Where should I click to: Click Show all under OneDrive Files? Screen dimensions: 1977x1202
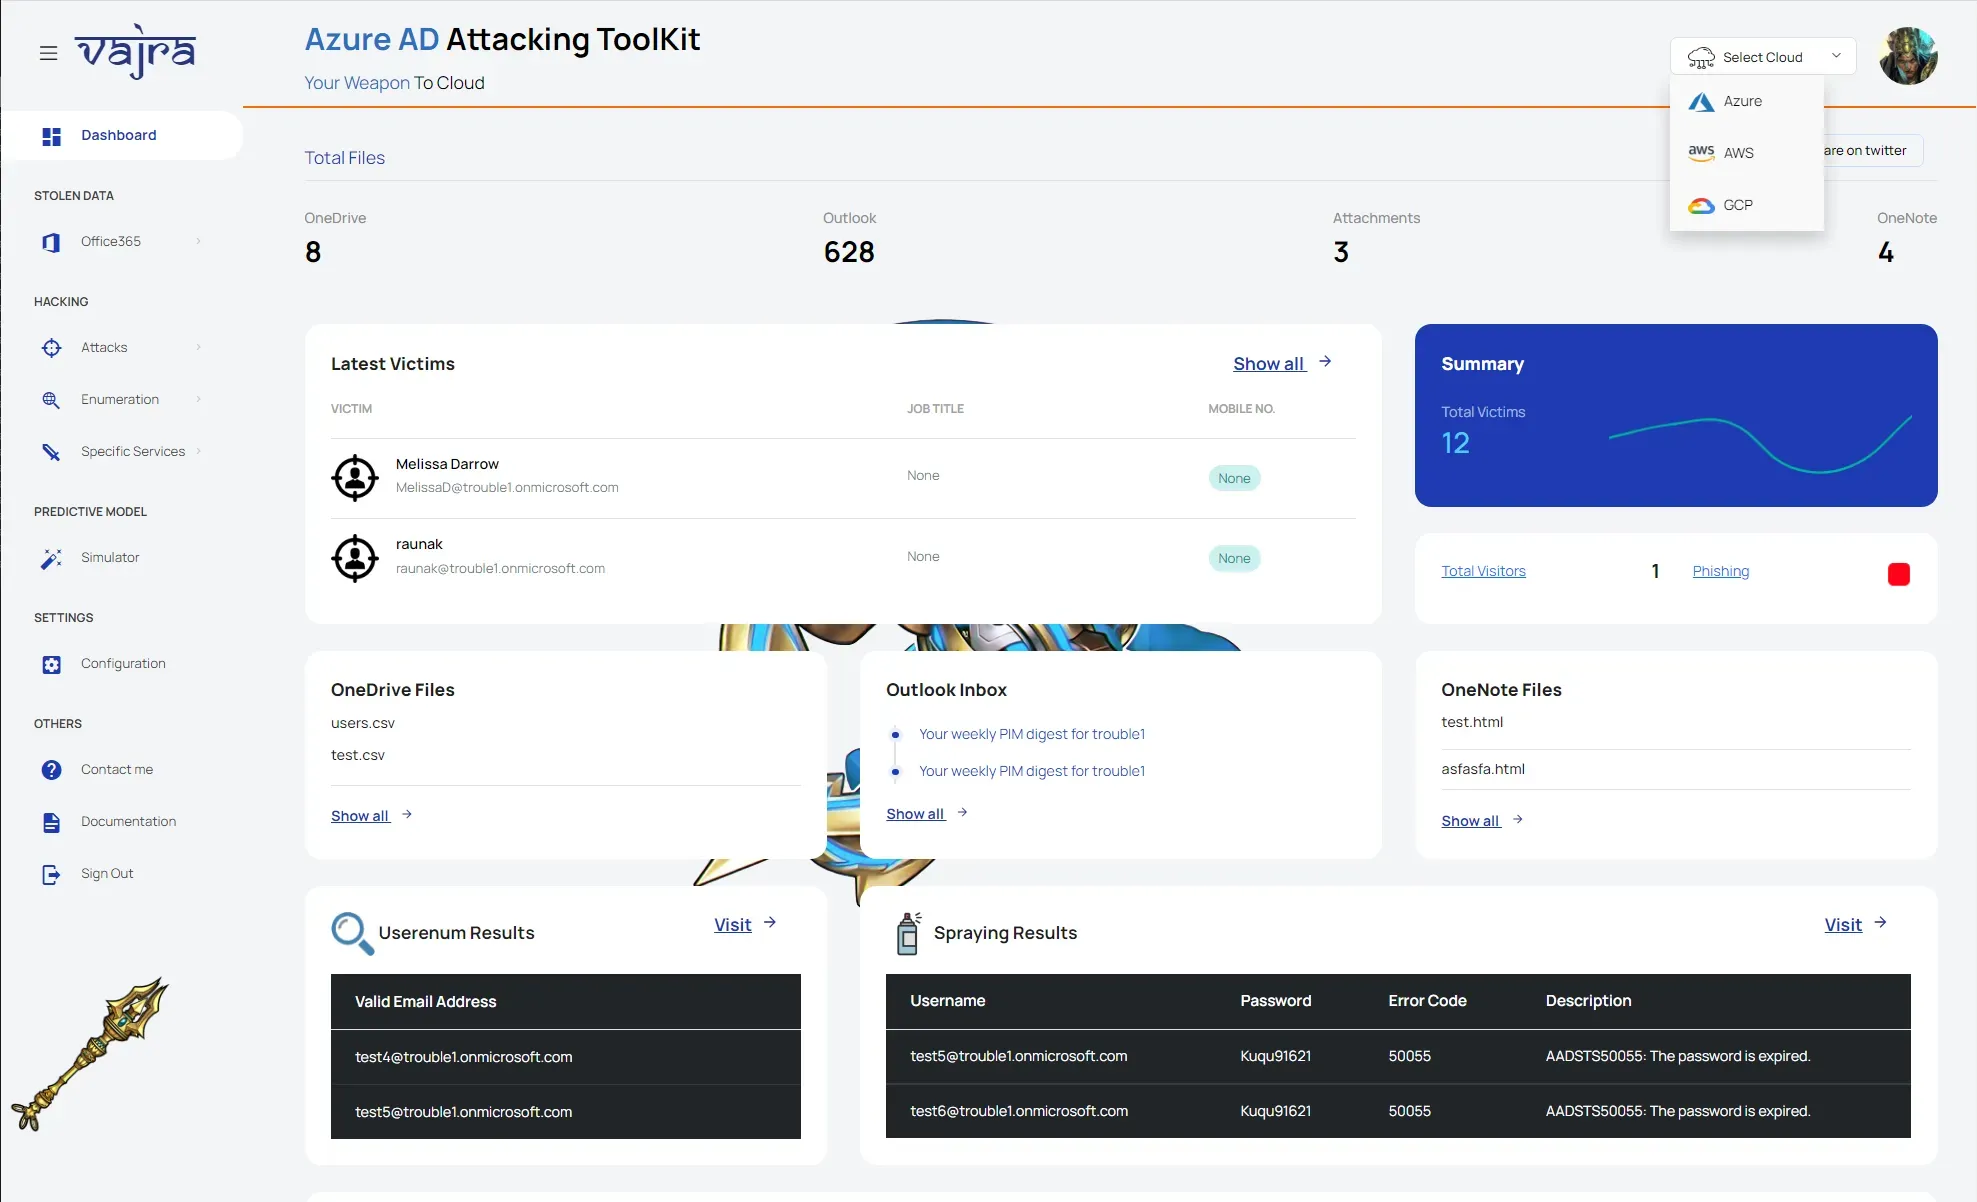360,816
